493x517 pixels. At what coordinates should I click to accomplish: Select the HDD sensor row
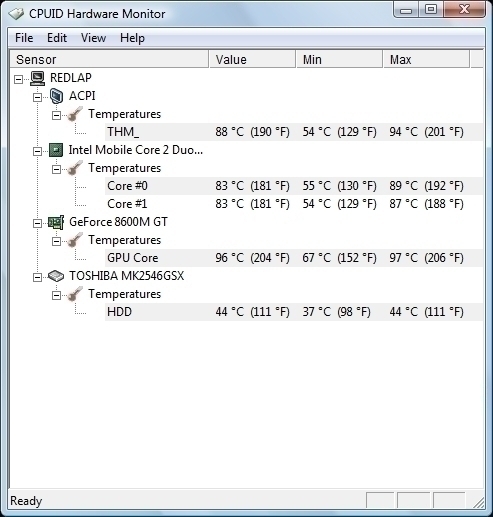(294, 312)
